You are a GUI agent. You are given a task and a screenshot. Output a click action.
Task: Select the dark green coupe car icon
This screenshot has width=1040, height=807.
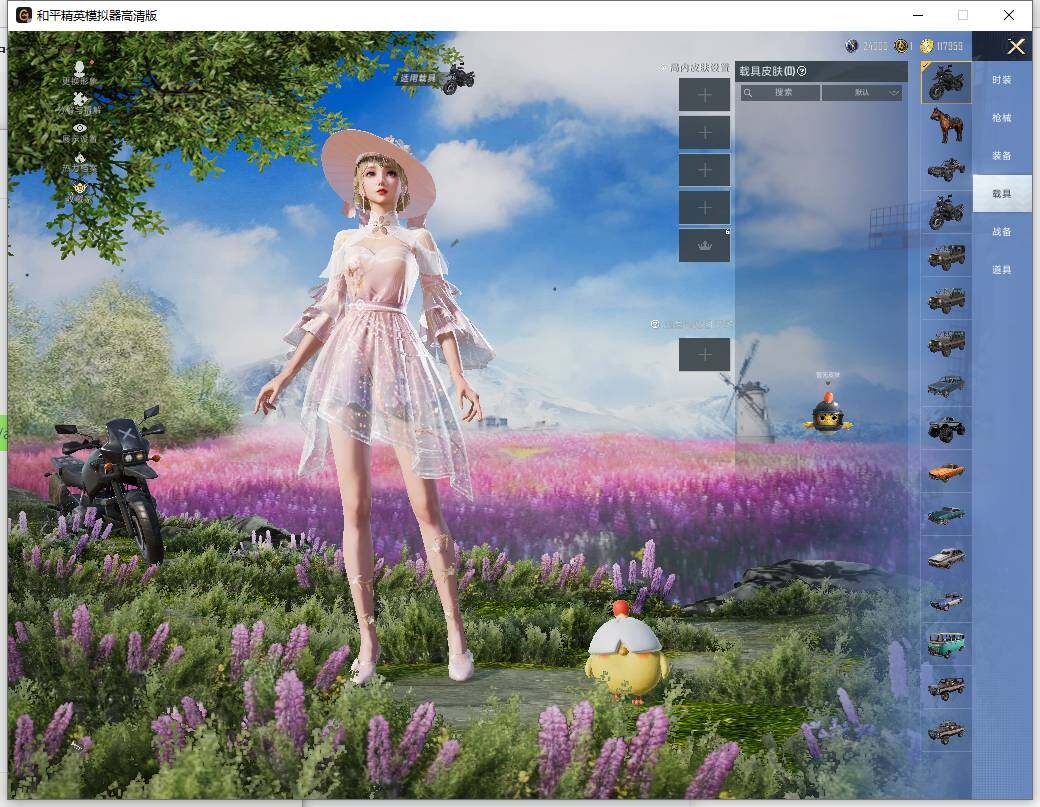pos(946,514)
